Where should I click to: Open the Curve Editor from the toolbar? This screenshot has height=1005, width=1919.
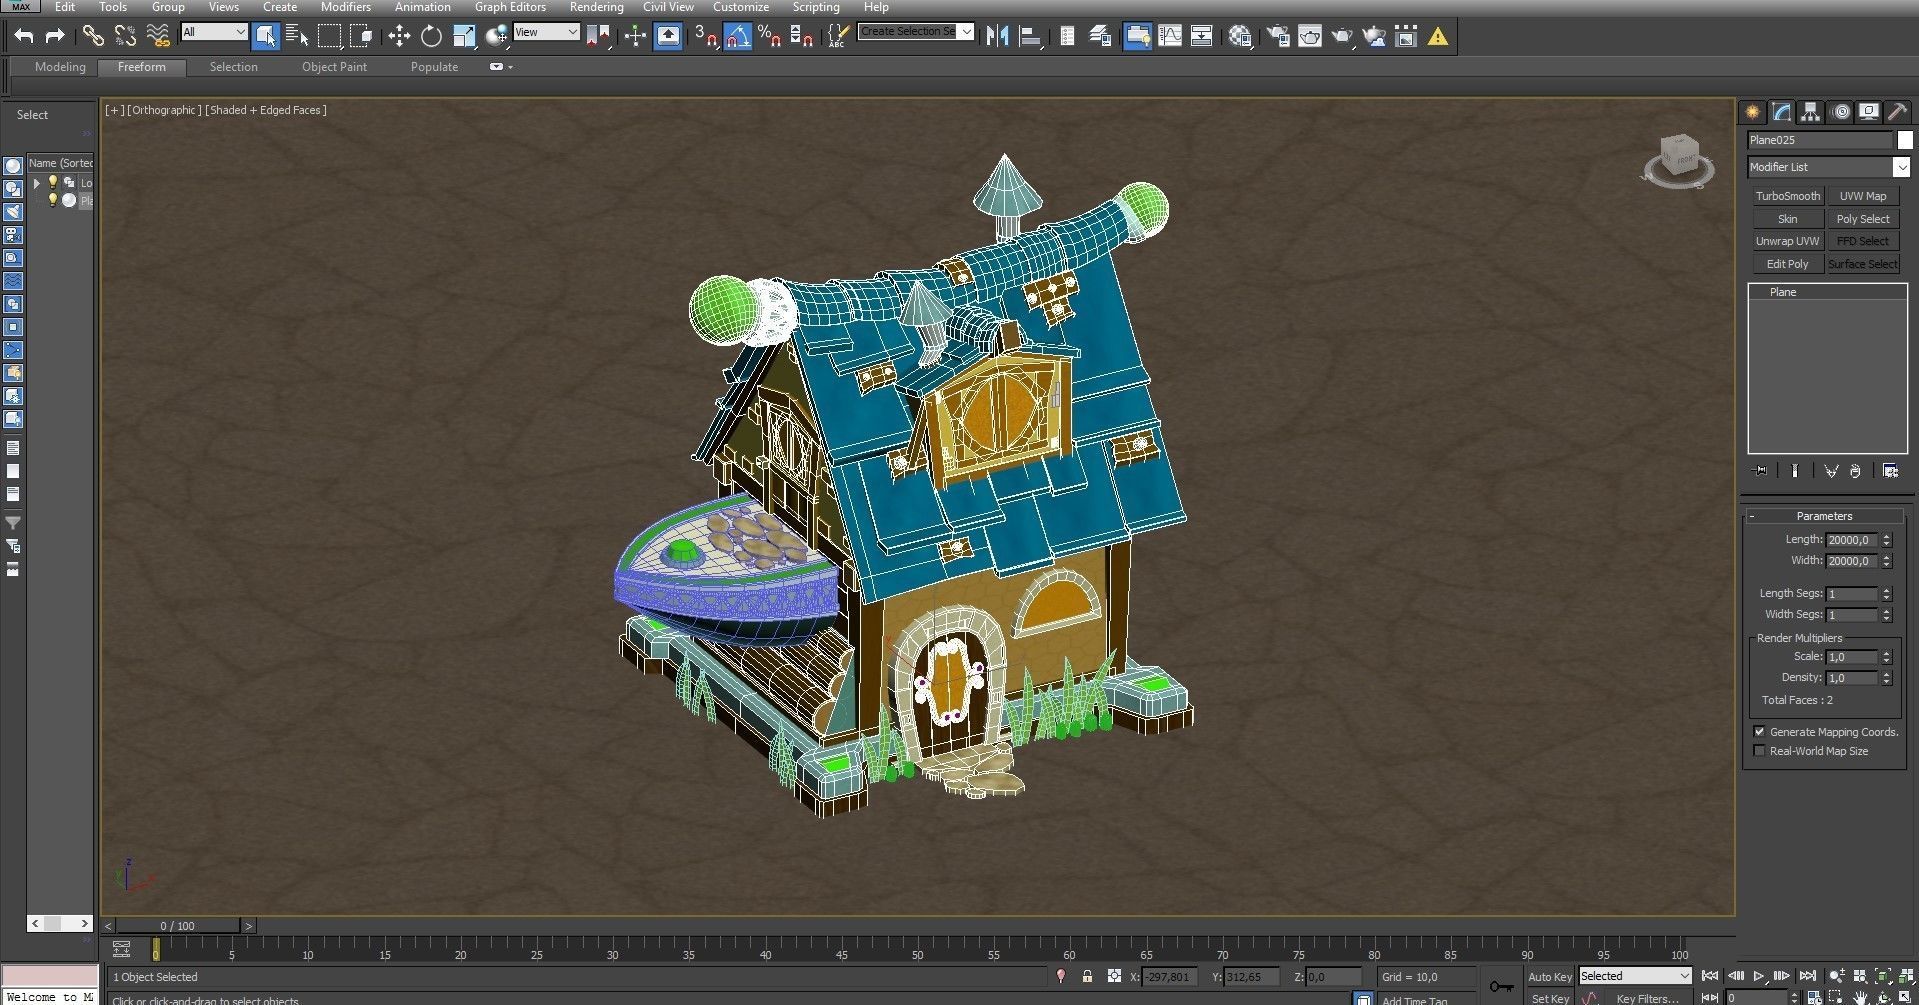[1169, 37]
